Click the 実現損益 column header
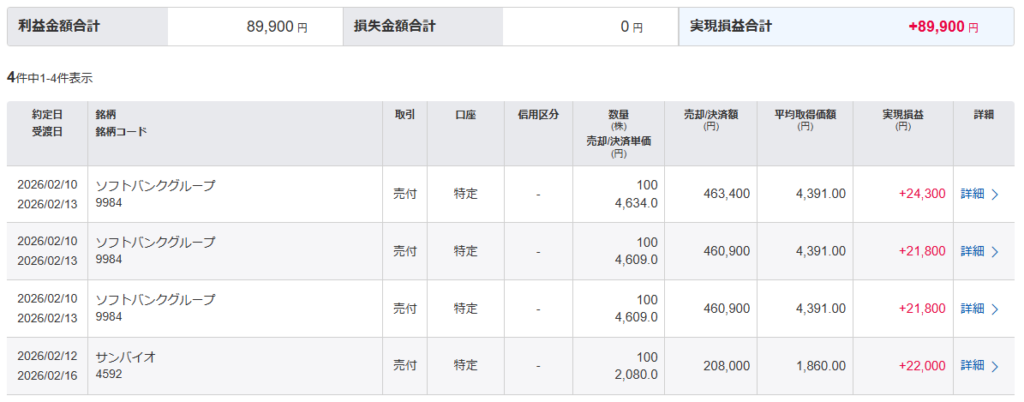Screen dimensions: 1024x402 pos(903,115)
